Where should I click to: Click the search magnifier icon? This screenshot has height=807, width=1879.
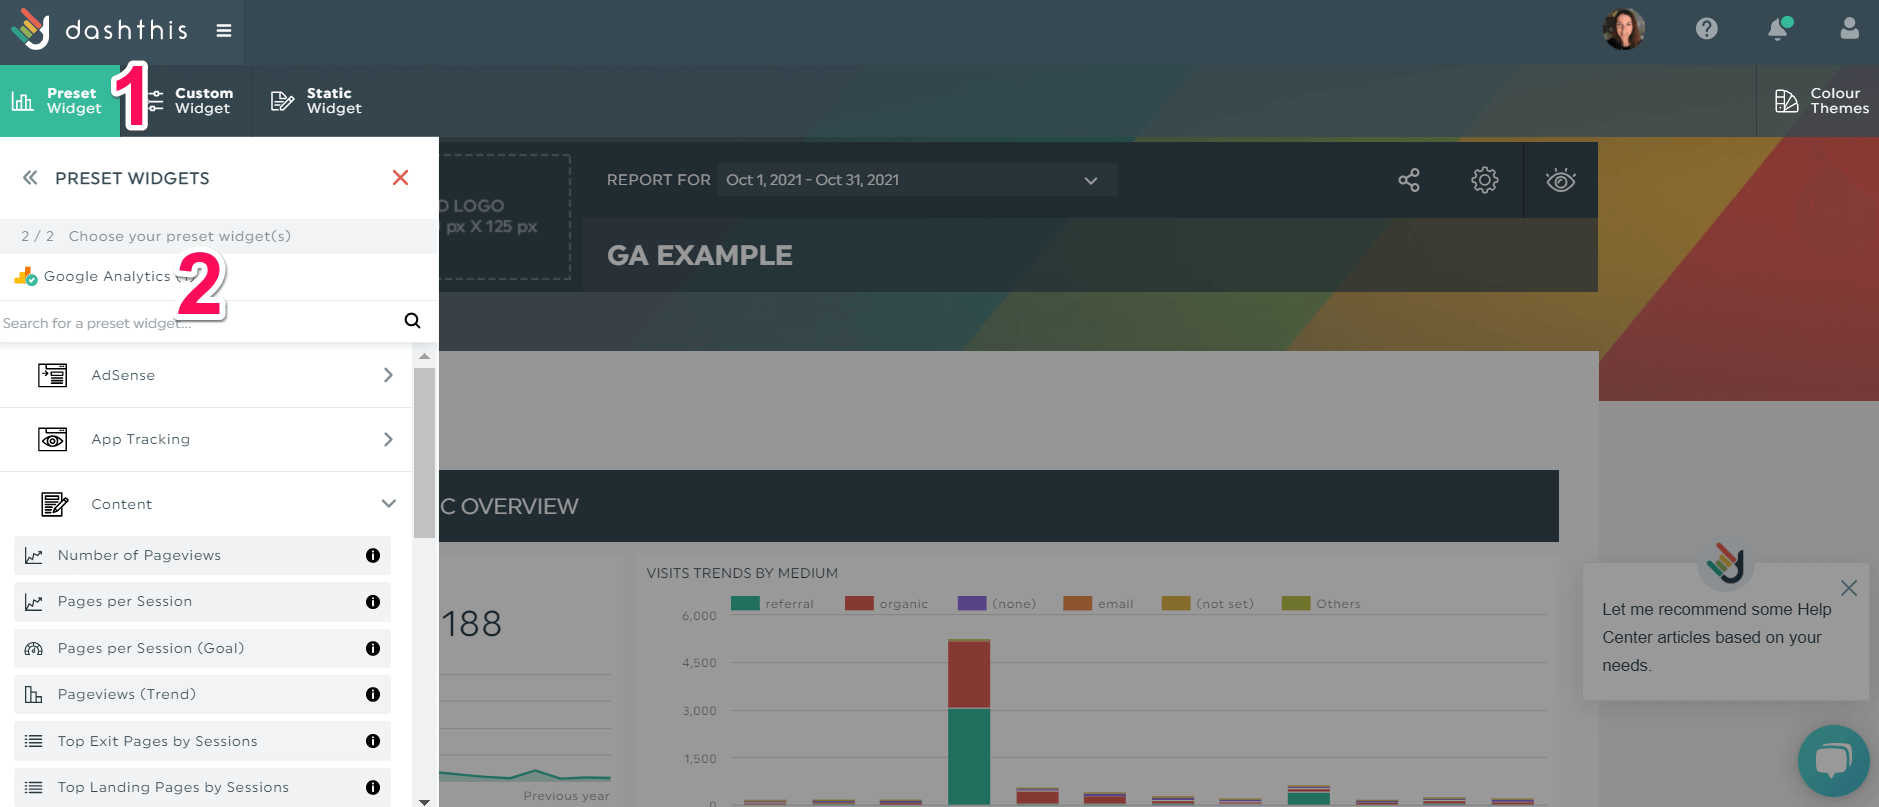click(x=412, y=321)
